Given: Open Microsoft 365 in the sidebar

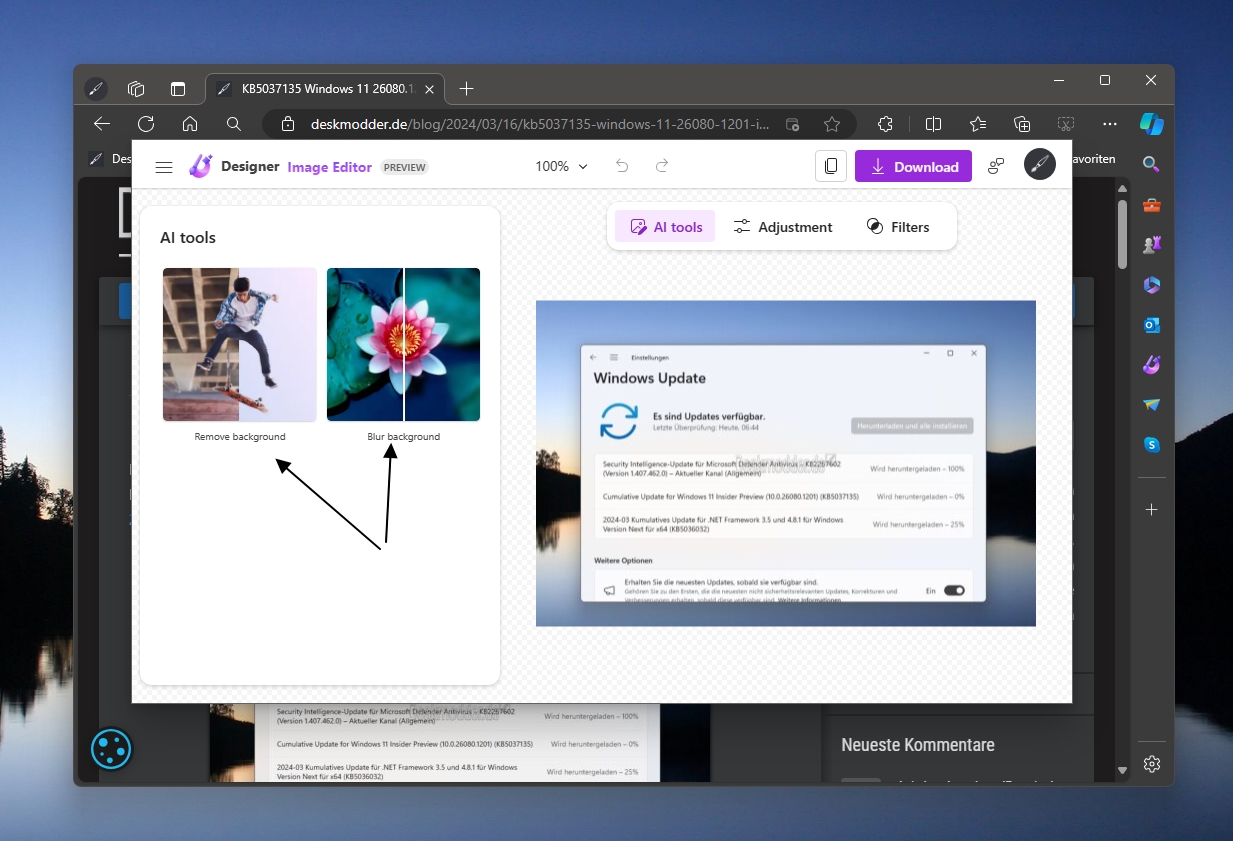Looking at the screenshot, I should 1152,285.
